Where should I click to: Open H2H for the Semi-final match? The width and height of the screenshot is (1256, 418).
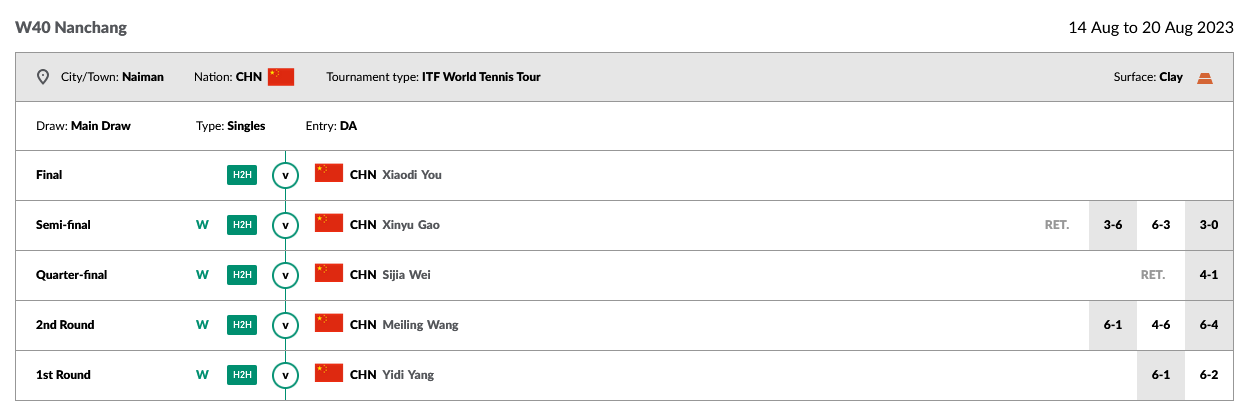242,225
